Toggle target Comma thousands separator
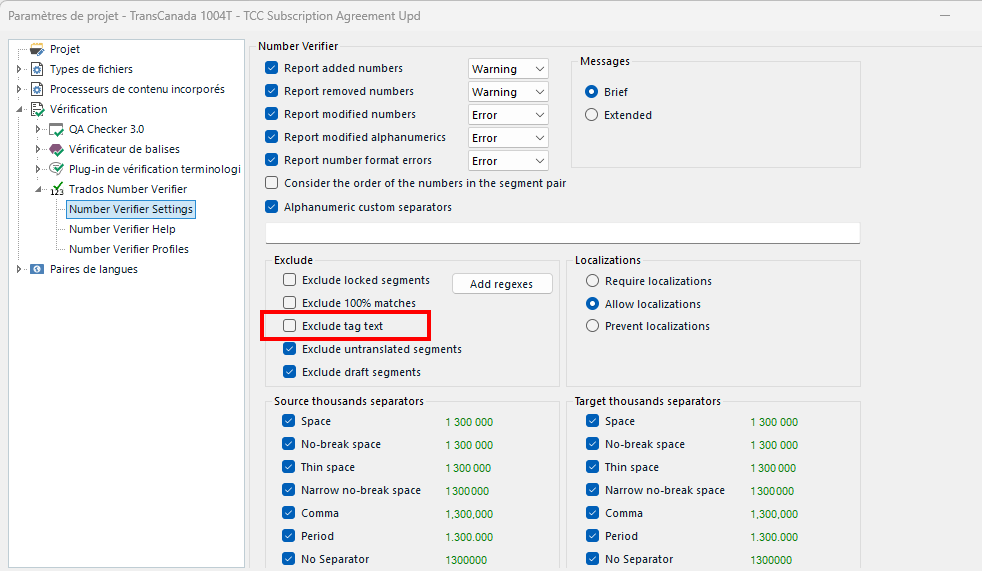The image size is (982, 571). pos(592,513)
